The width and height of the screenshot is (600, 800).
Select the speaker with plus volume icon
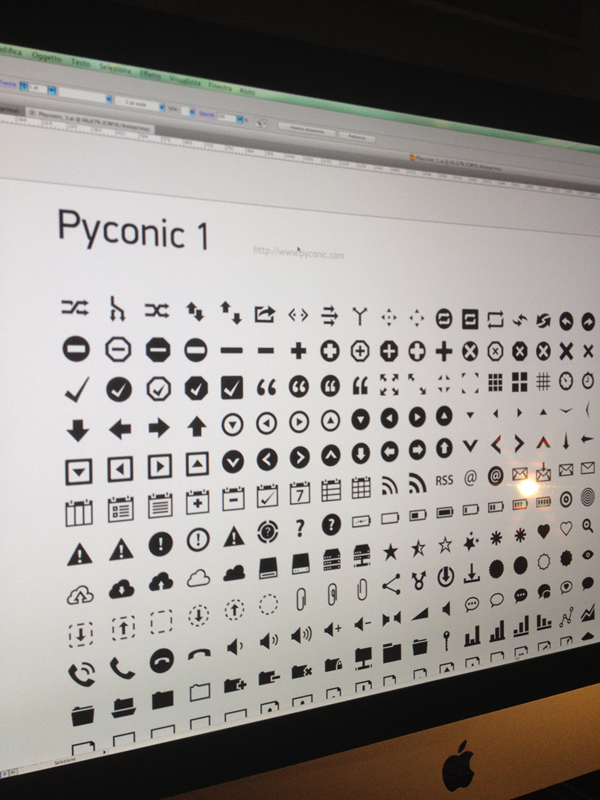pyautogui.click(x=333, y=630)
